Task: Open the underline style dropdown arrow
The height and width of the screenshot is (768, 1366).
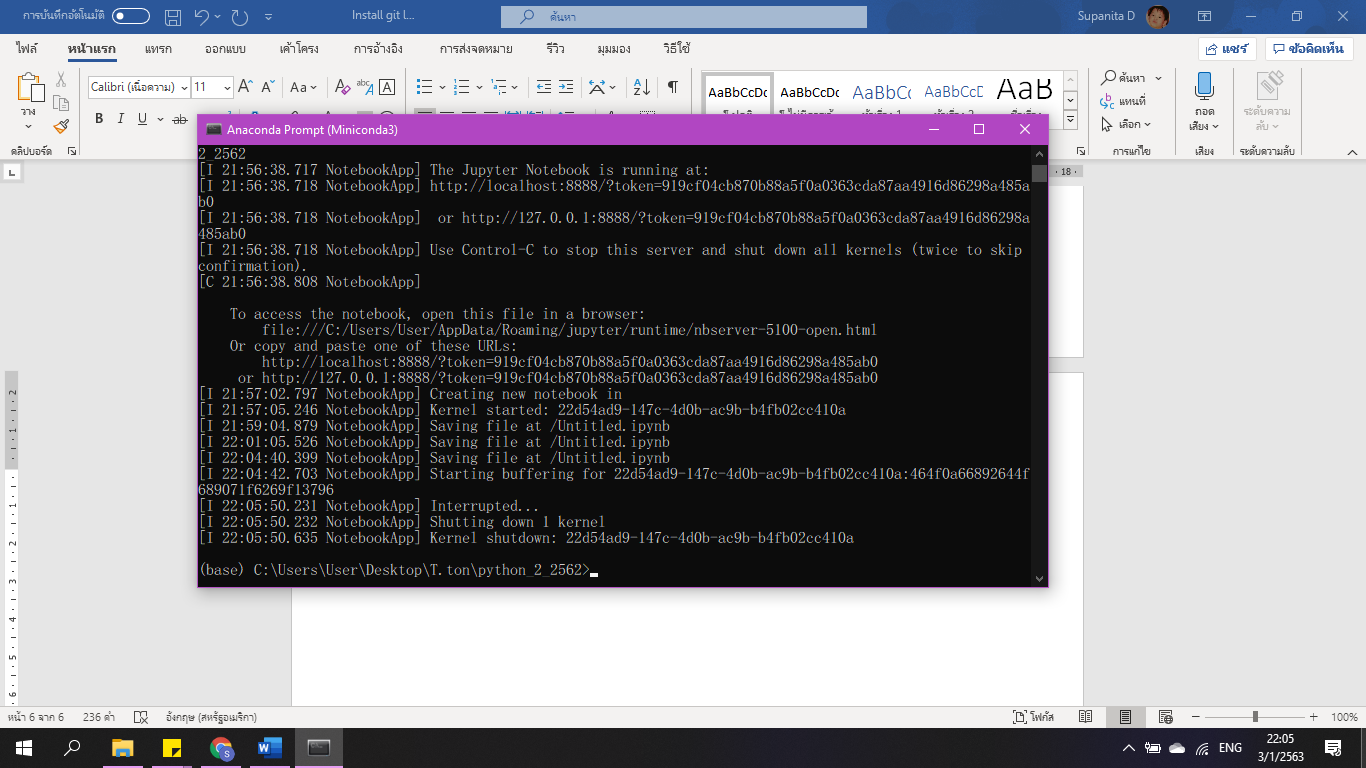Action: [x=159, y=119]
